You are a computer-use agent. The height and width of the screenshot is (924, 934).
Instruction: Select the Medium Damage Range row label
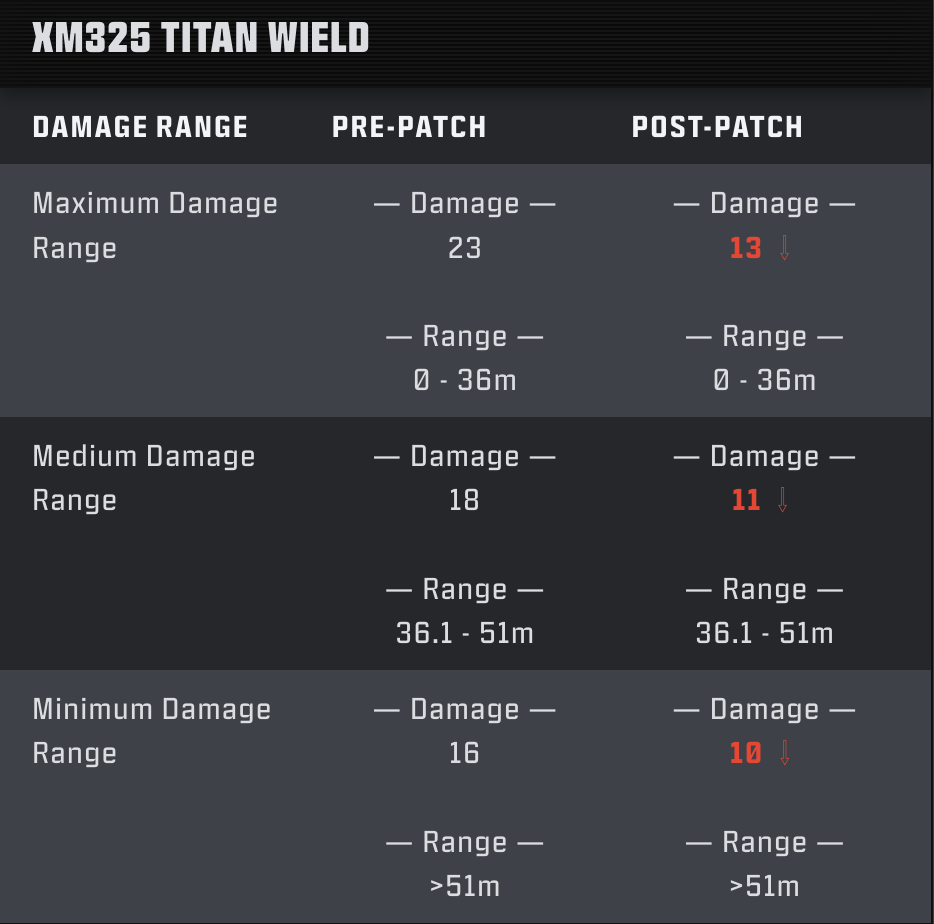click(x=144, y=478)
